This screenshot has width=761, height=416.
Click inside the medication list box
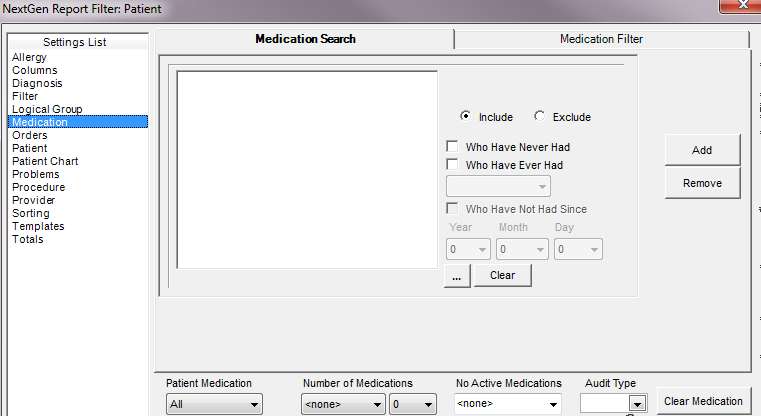point(307,170)
